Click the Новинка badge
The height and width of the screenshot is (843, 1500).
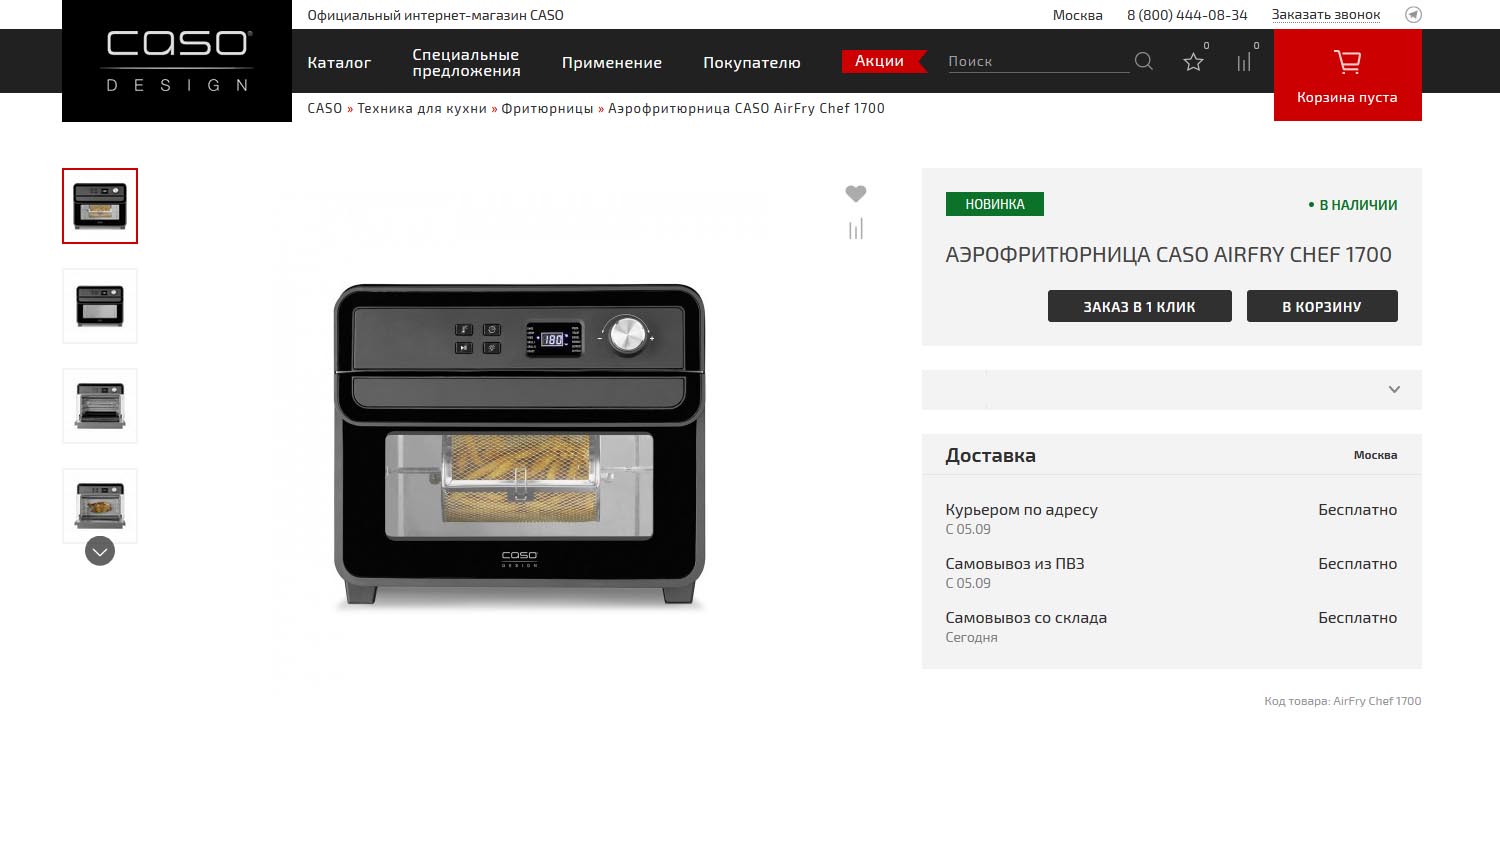[x=995, y=204]
